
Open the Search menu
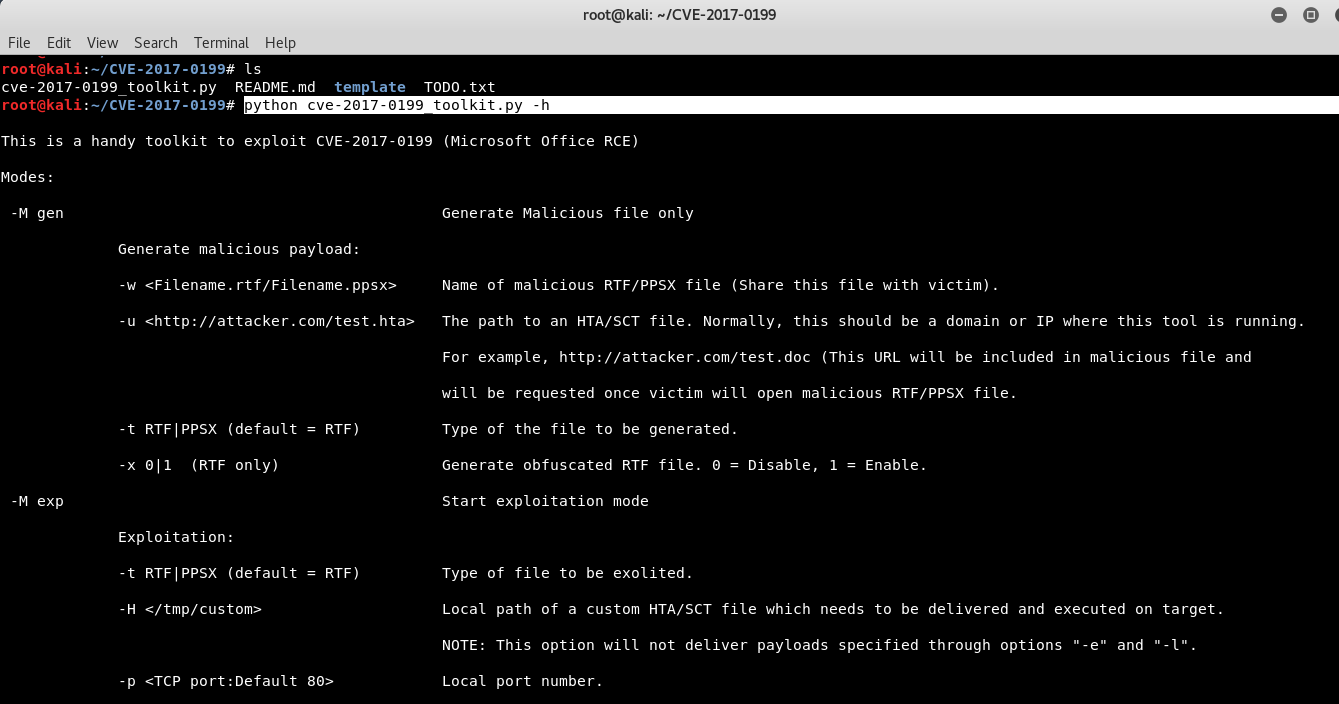(156, 43)
